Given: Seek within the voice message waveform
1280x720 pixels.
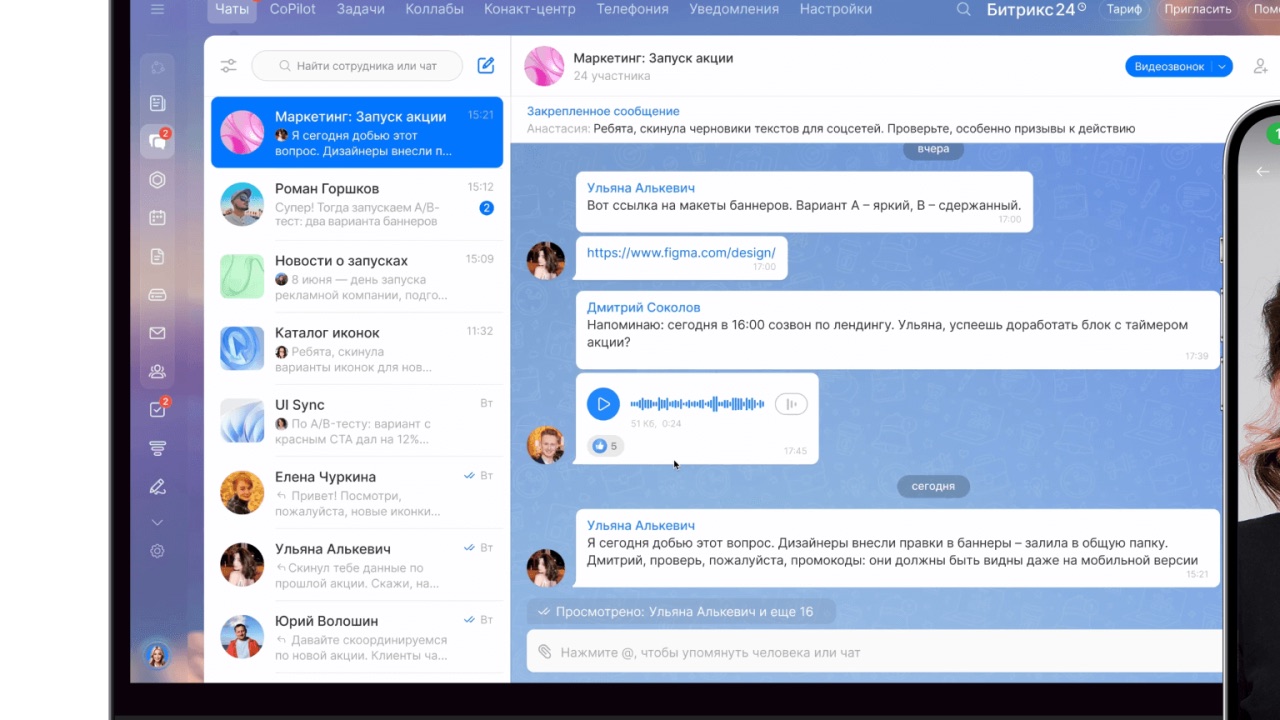Looking at the screenshot, I should click(x=698, y=404).
